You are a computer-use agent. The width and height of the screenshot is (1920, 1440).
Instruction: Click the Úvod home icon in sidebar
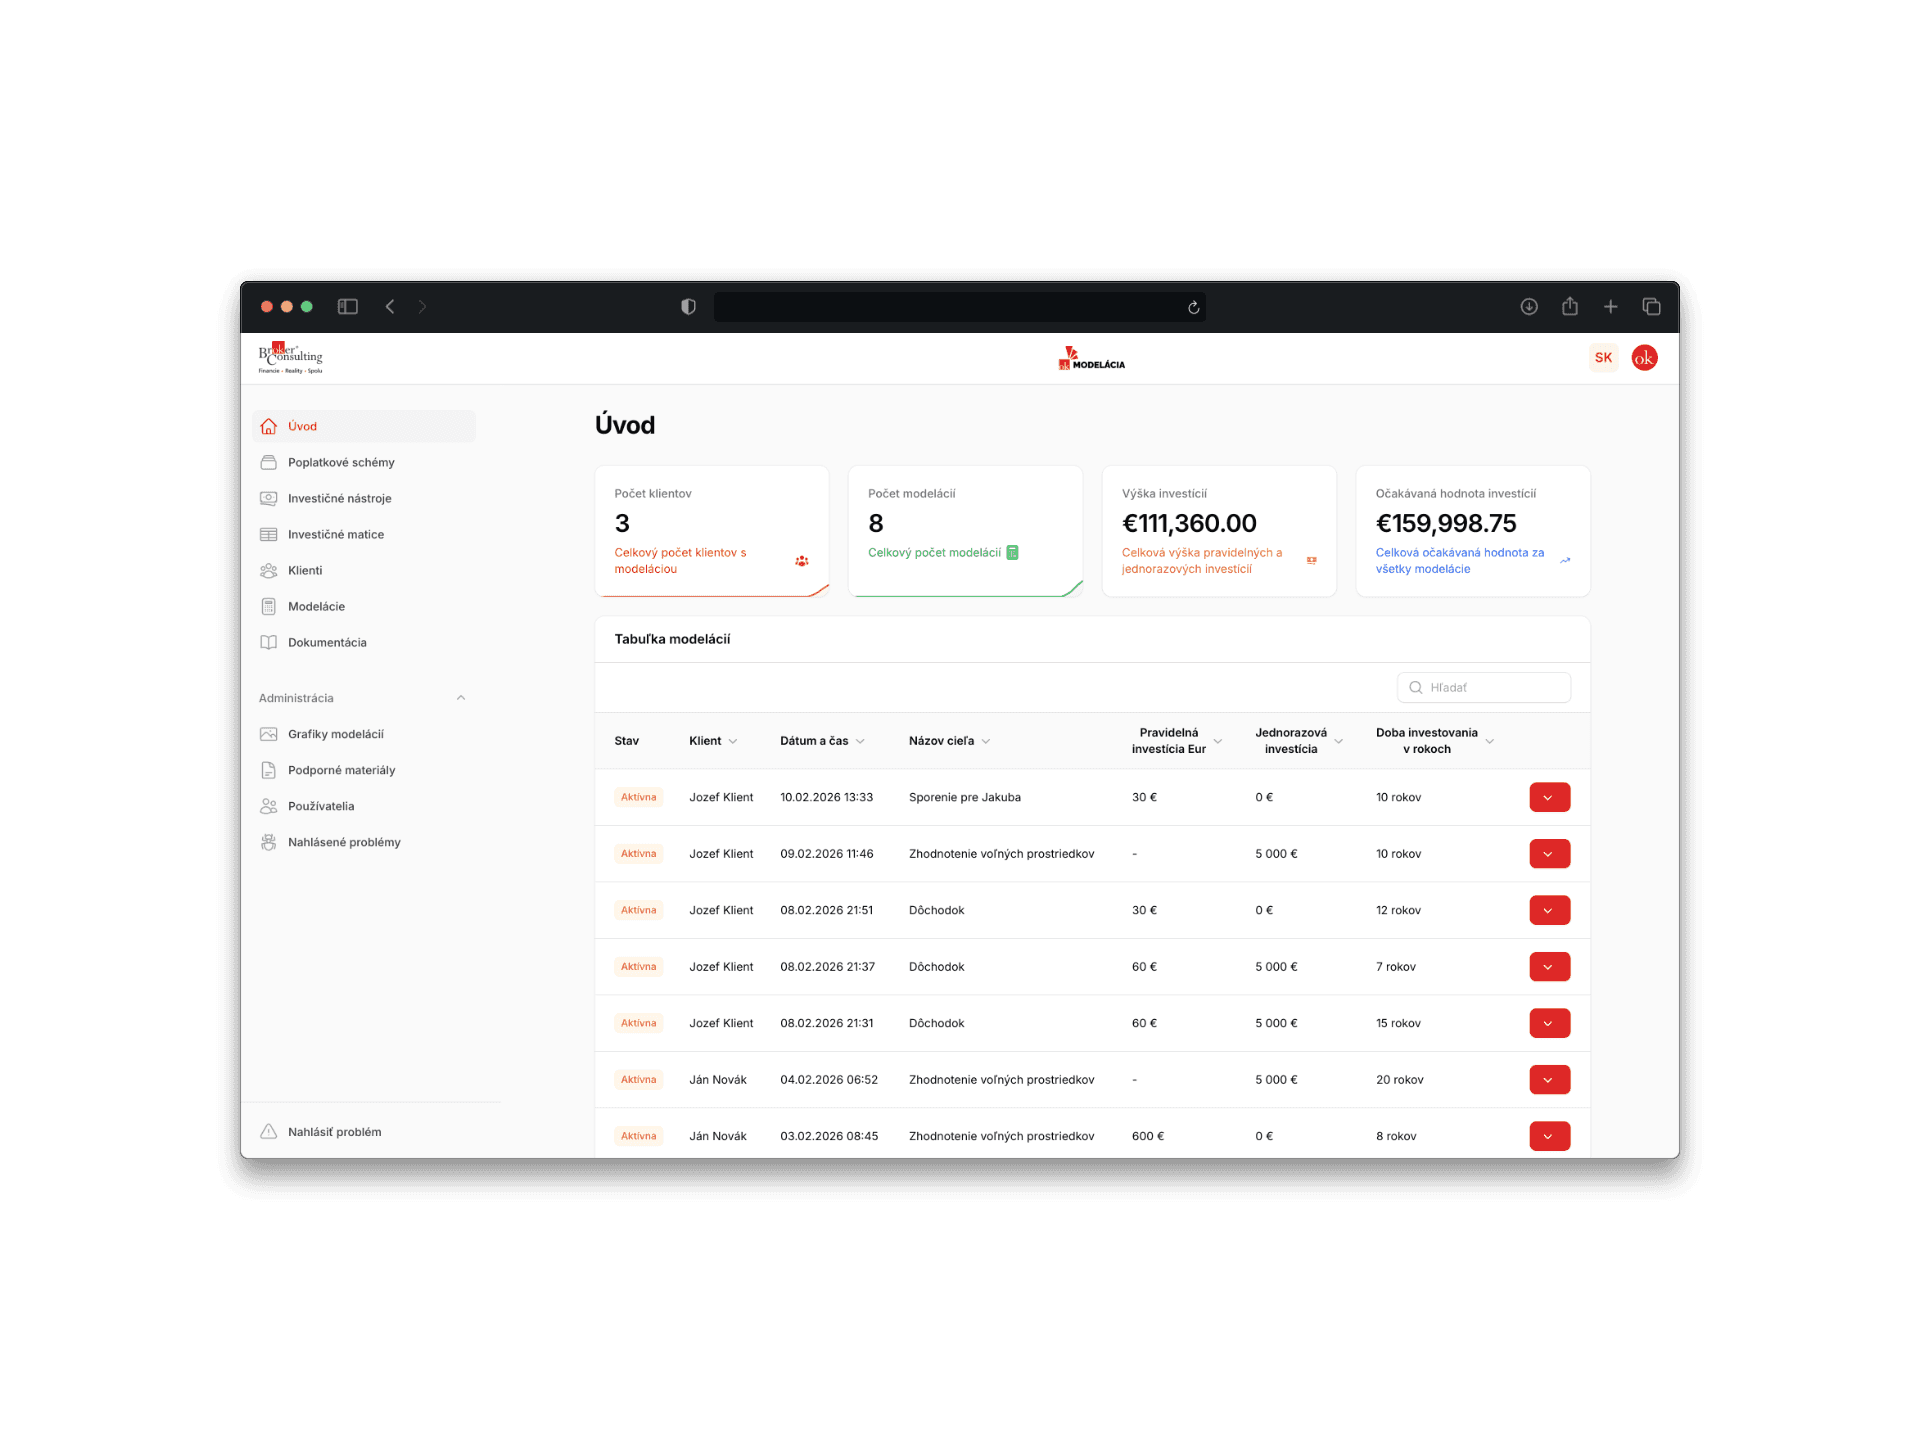click(268, 426)
